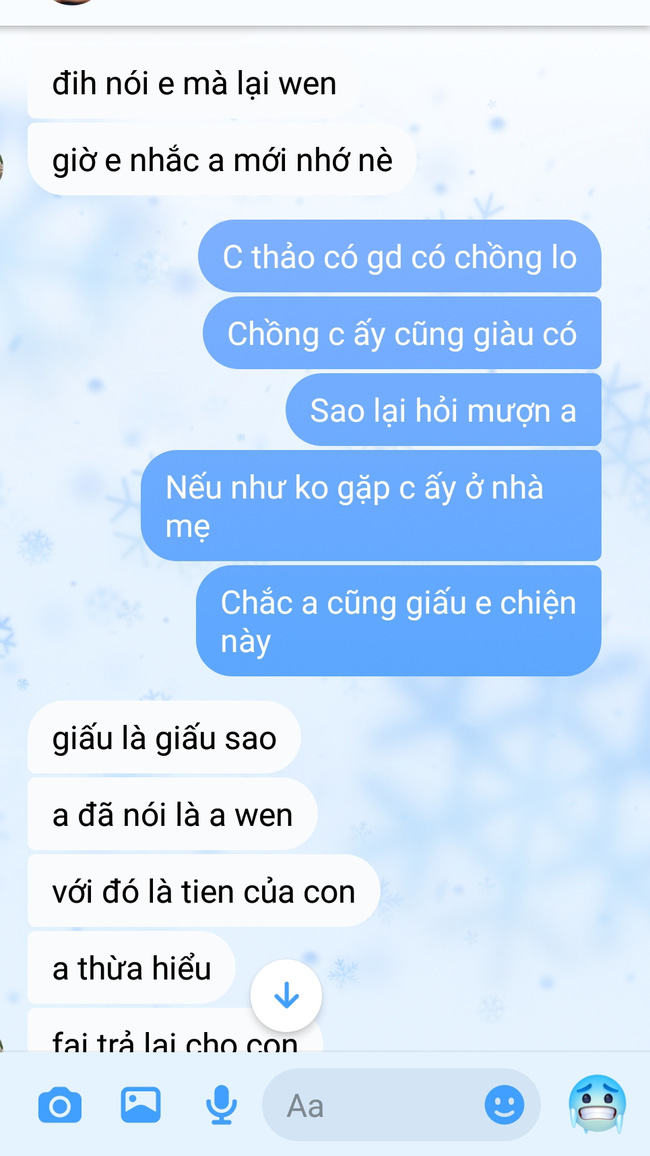Select message 'Chồng c ấy cũng giàu có'
The image size is (650, 1156).
tap(402, 333)
